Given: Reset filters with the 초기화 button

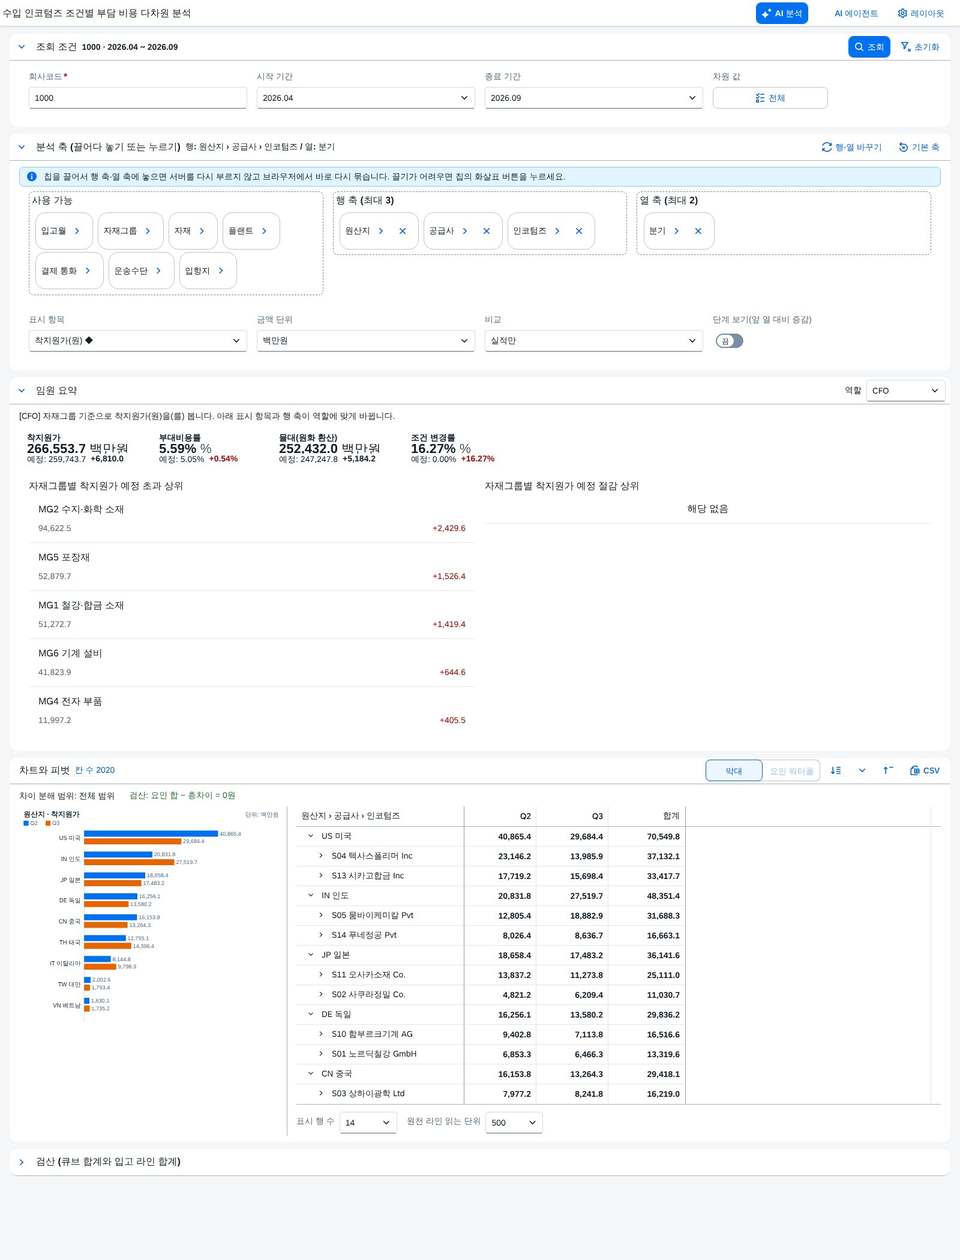Looking at the screenshot, I should coord(920,47).
